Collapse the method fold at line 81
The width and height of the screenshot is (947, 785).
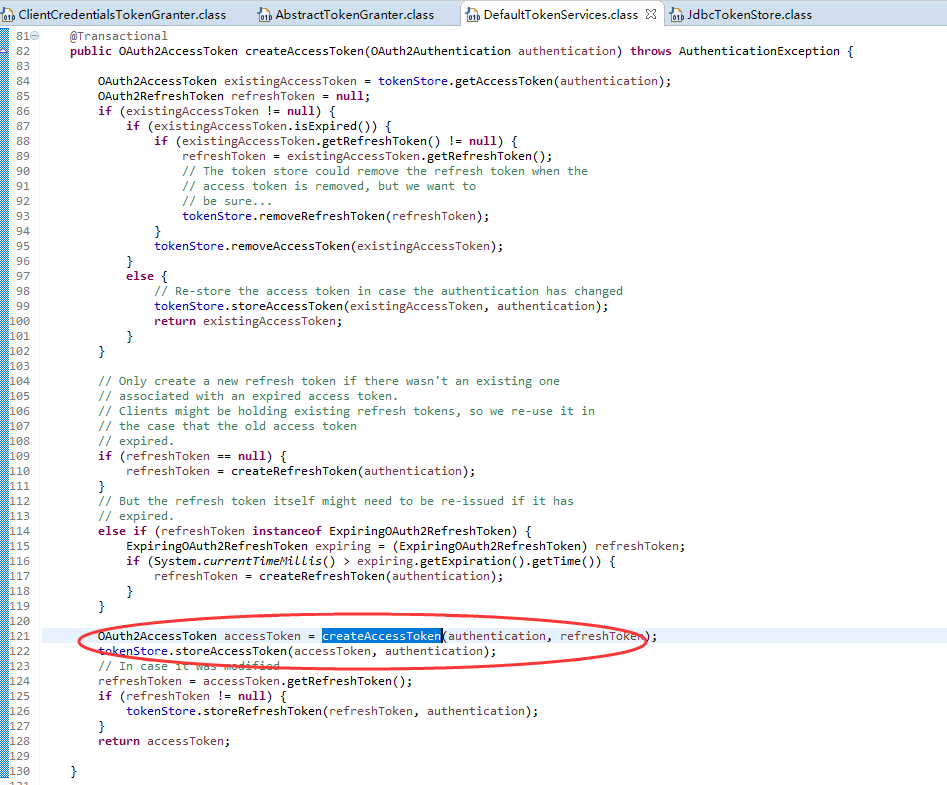pos(34,36)
